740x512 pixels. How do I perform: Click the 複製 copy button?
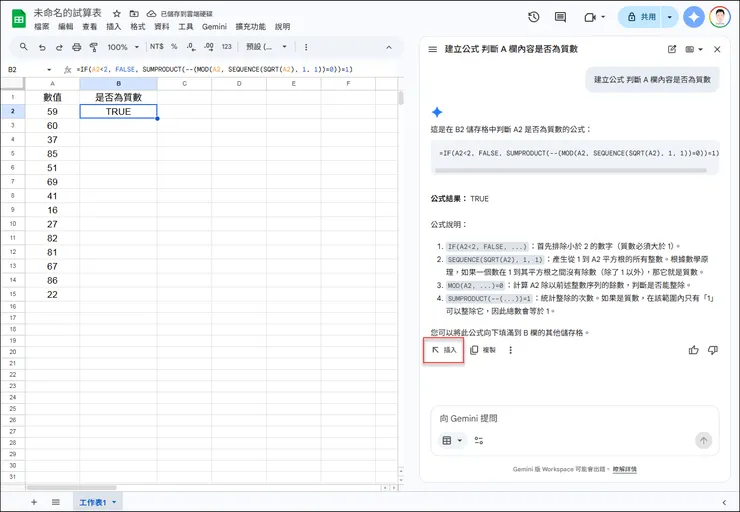[x=483, y=350]
